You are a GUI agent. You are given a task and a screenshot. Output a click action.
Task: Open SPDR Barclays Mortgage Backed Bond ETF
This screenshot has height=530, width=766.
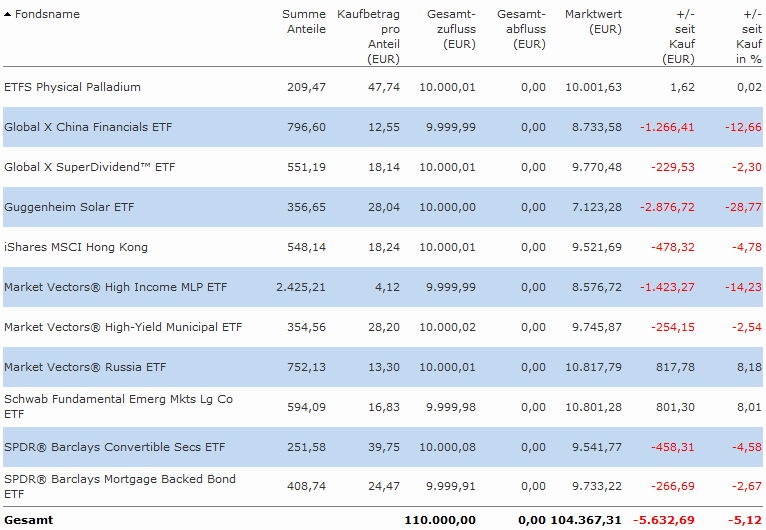[x=120, y=479]
